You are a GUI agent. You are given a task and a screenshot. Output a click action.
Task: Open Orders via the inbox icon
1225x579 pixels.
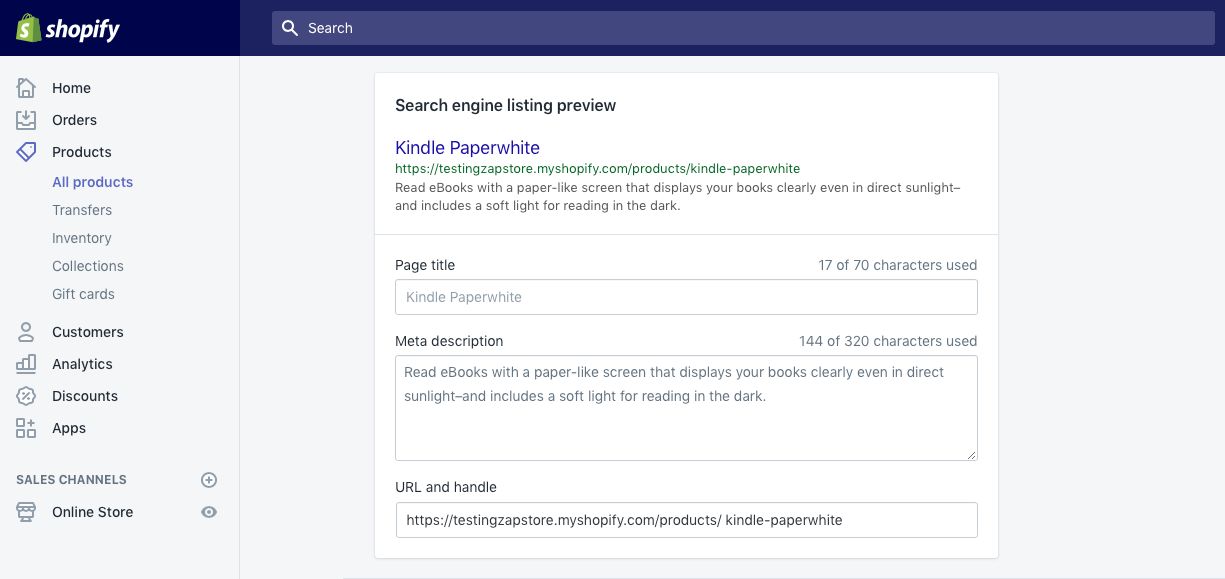coord(26,120)
